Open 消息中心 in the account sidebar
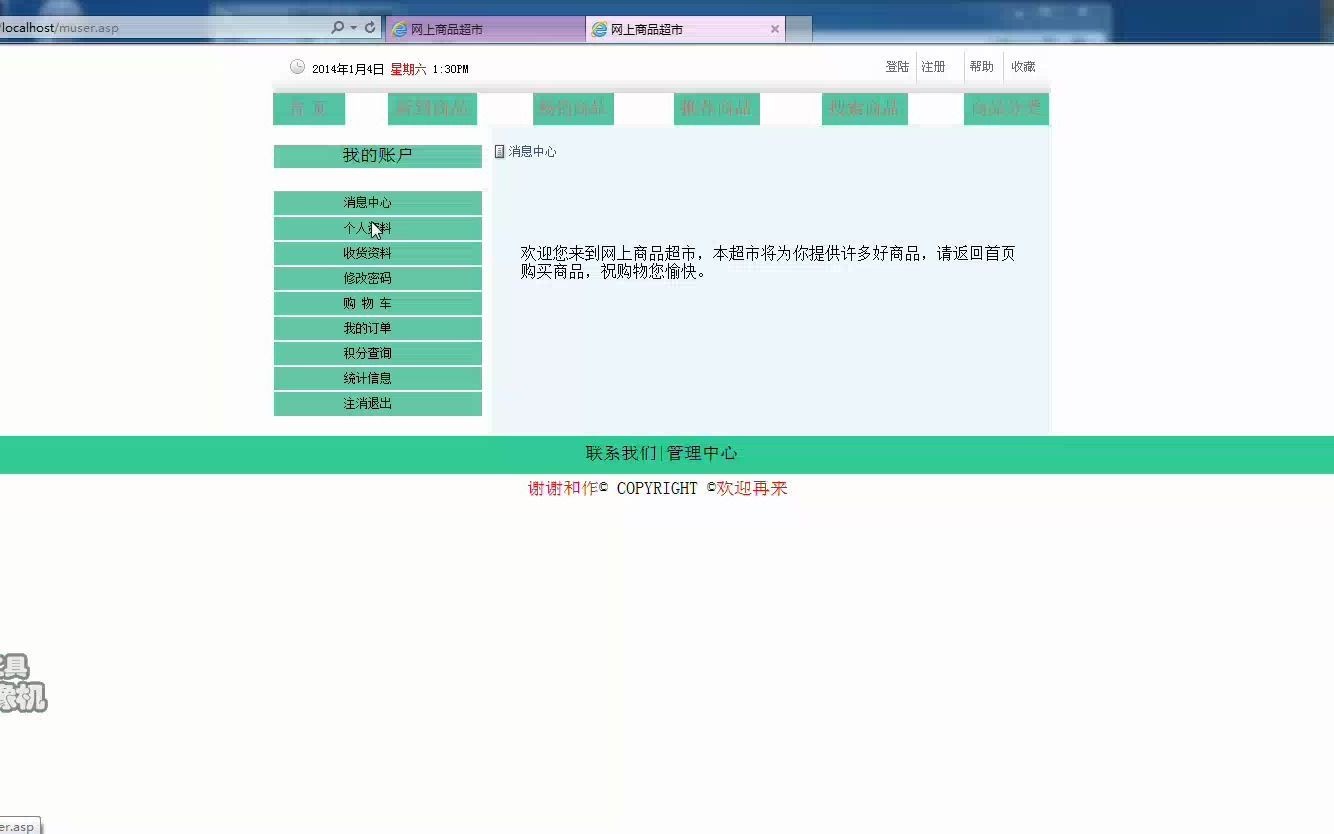Image resolution: width=1334 pixels, height=834 pixels. (x=378, y=203)
